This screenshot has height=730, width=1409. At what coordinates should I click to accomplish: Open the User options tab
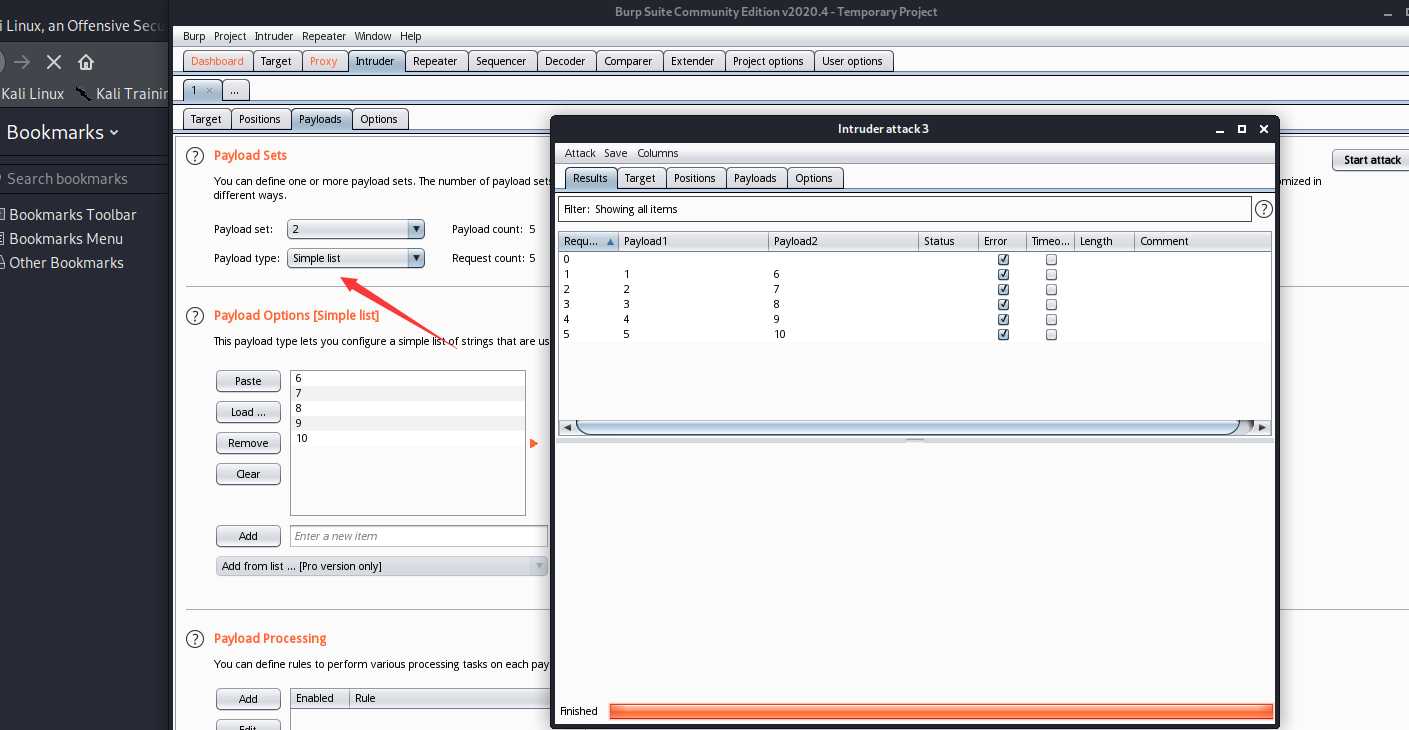coord(852,61)
